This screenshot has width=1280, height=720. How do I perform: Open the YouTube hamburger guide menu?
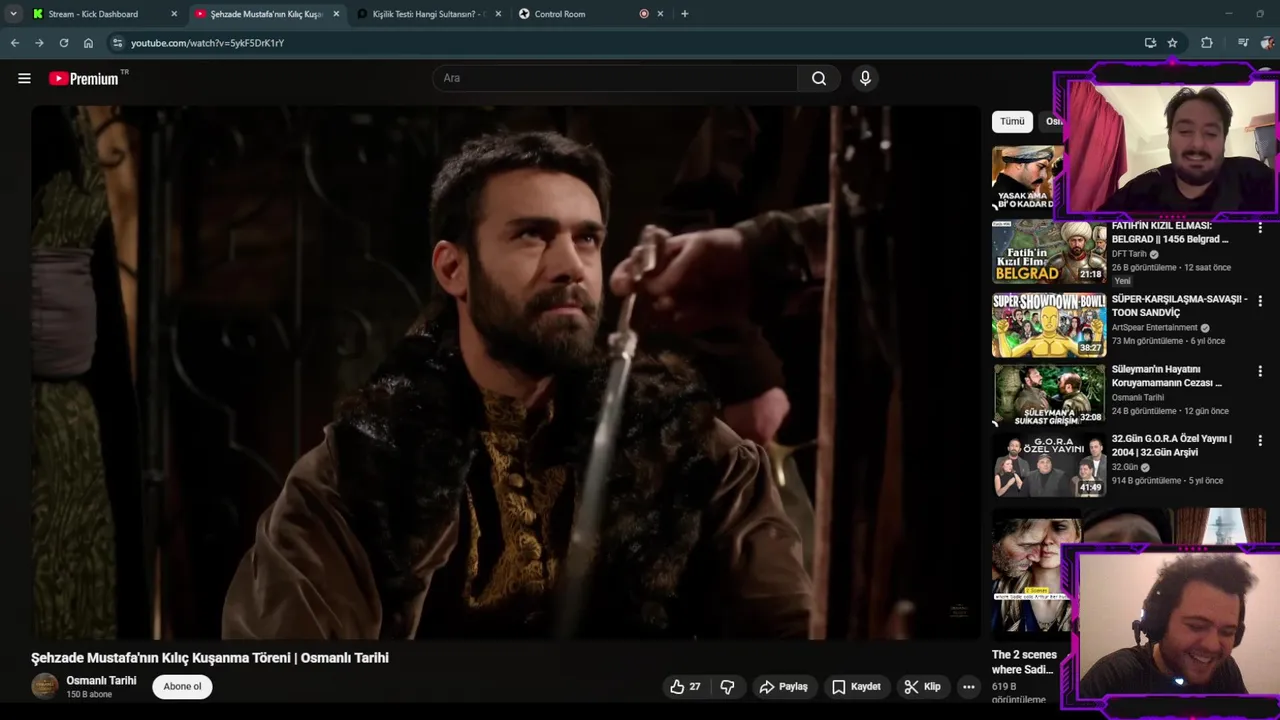[x=24, y=78]
